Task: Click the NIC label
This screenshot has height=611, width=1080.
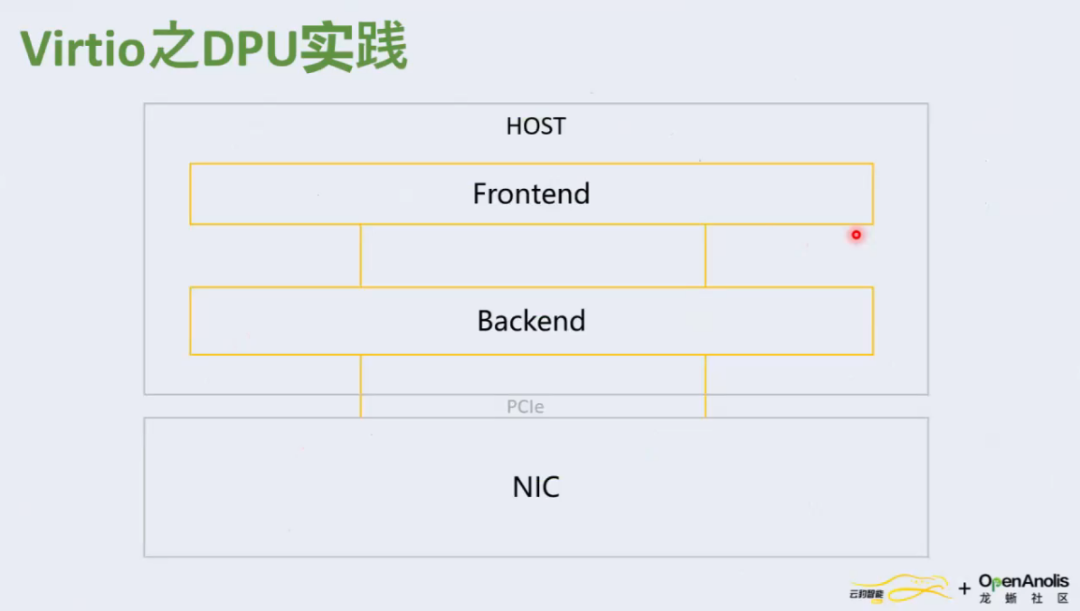Action: [x=536, y=487]
